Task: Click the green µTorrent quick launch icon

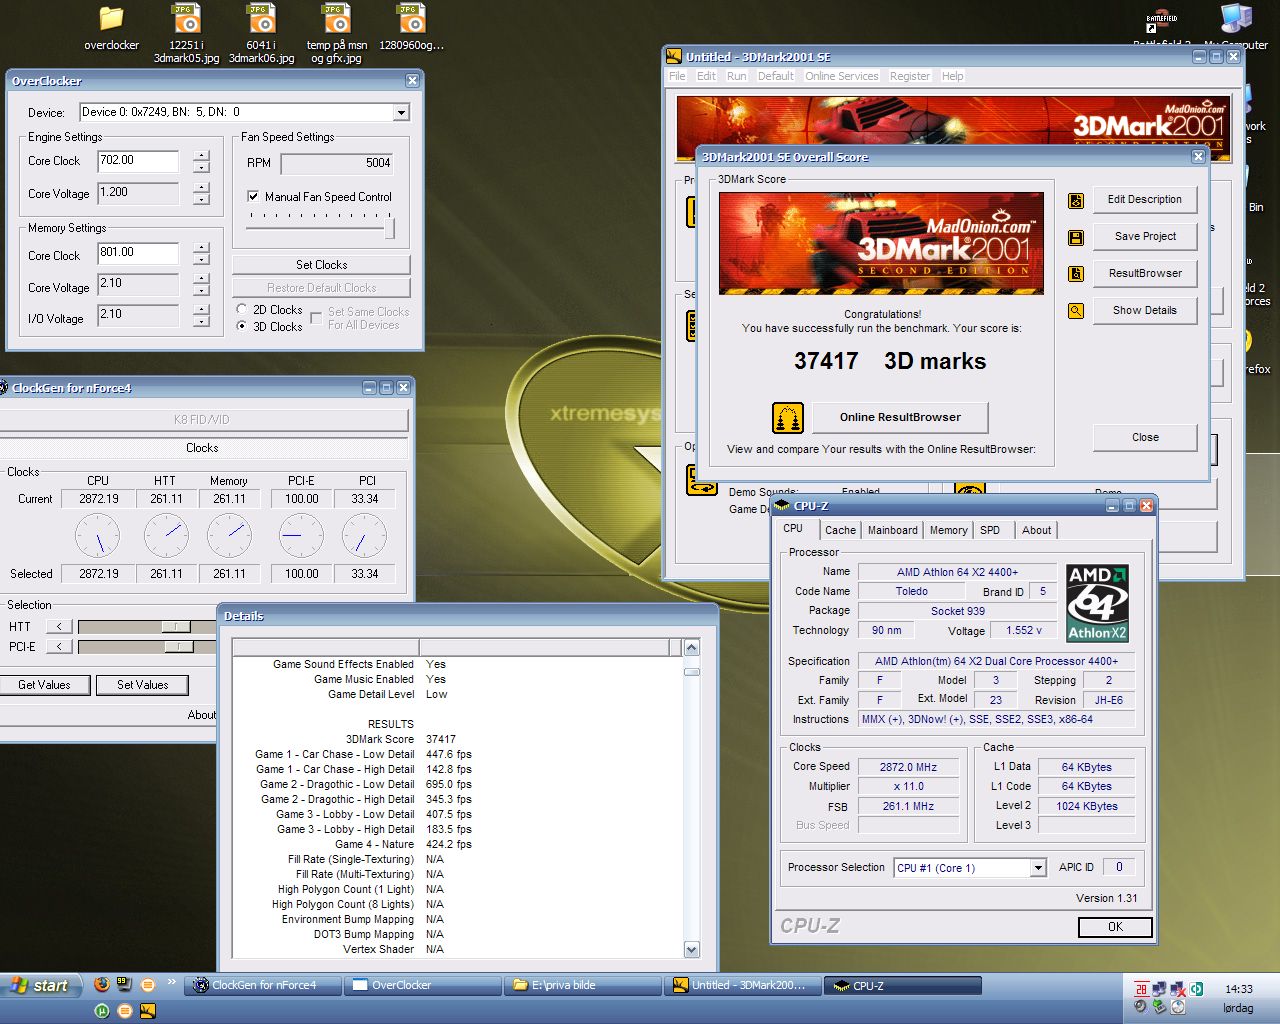Action: [102, 1011]
